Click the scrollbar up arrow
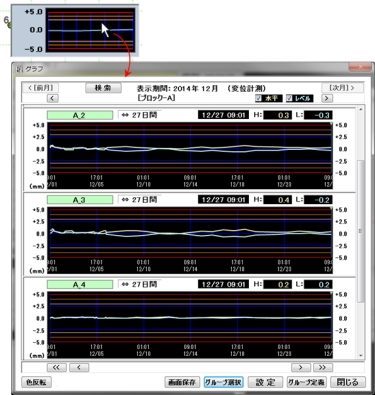 [x=360, y=109]
